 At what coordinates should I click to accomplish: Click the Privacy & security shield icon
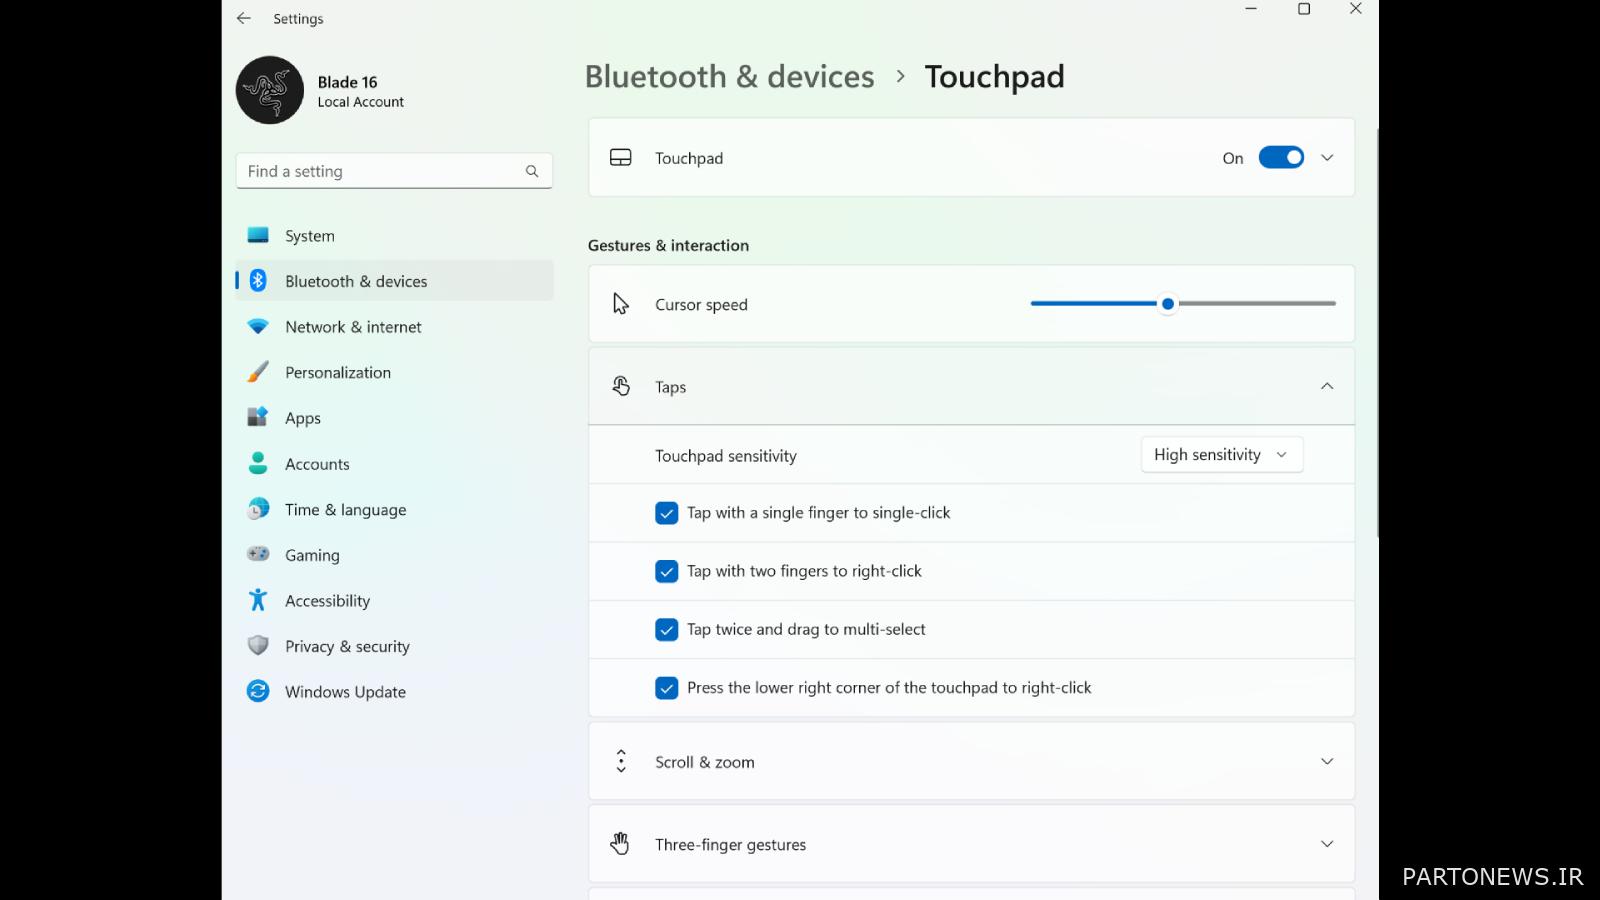click(258, 646)
